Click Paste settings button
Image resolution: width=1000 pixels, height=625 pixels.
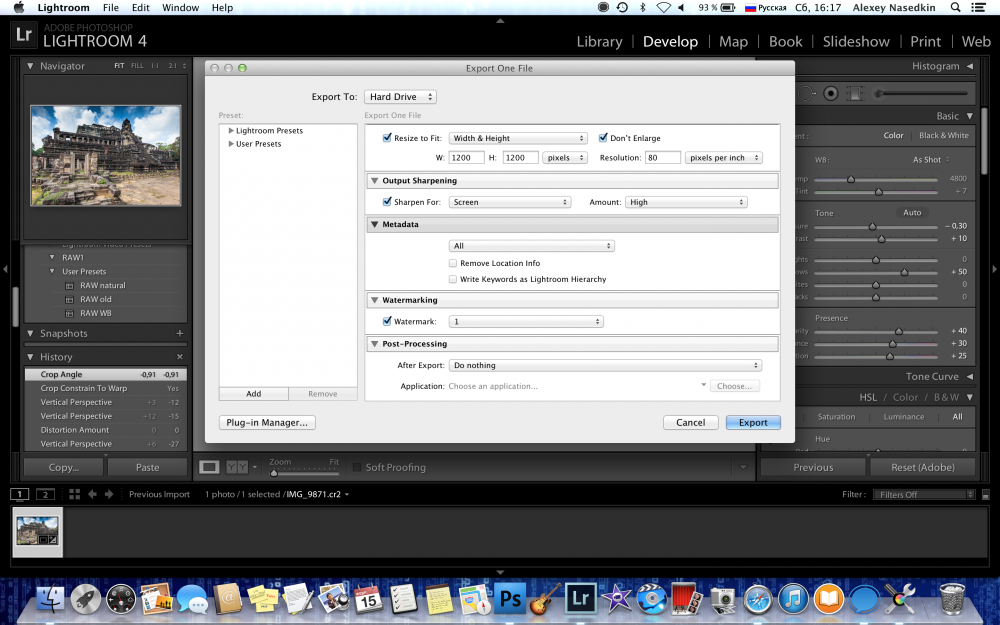click(147, 467)
